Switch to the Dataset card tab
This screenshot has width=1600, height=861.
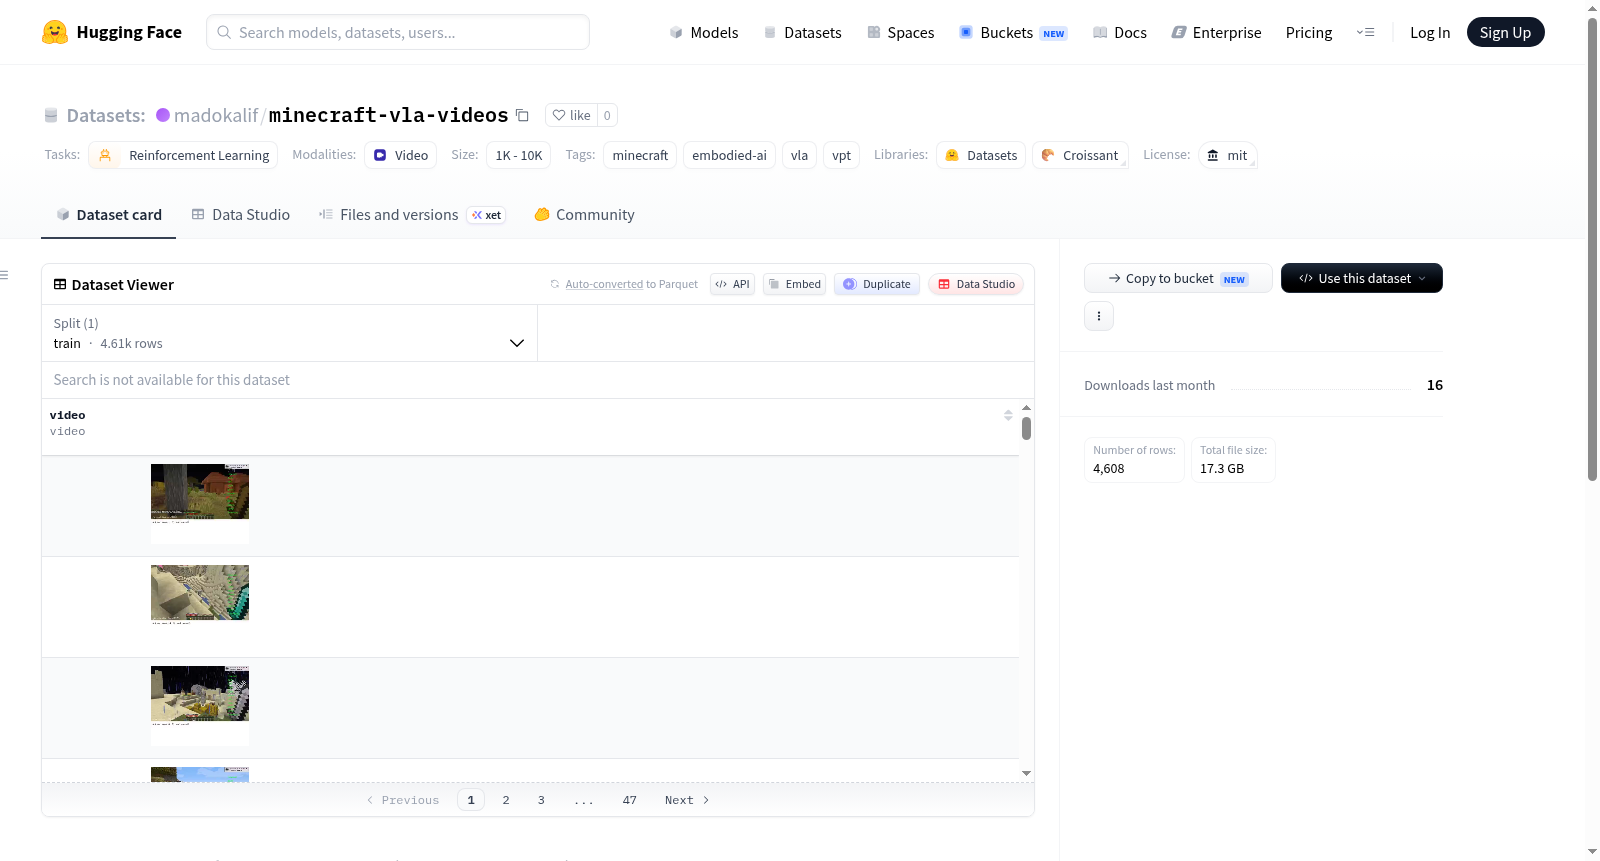click(x=109, y=215)
